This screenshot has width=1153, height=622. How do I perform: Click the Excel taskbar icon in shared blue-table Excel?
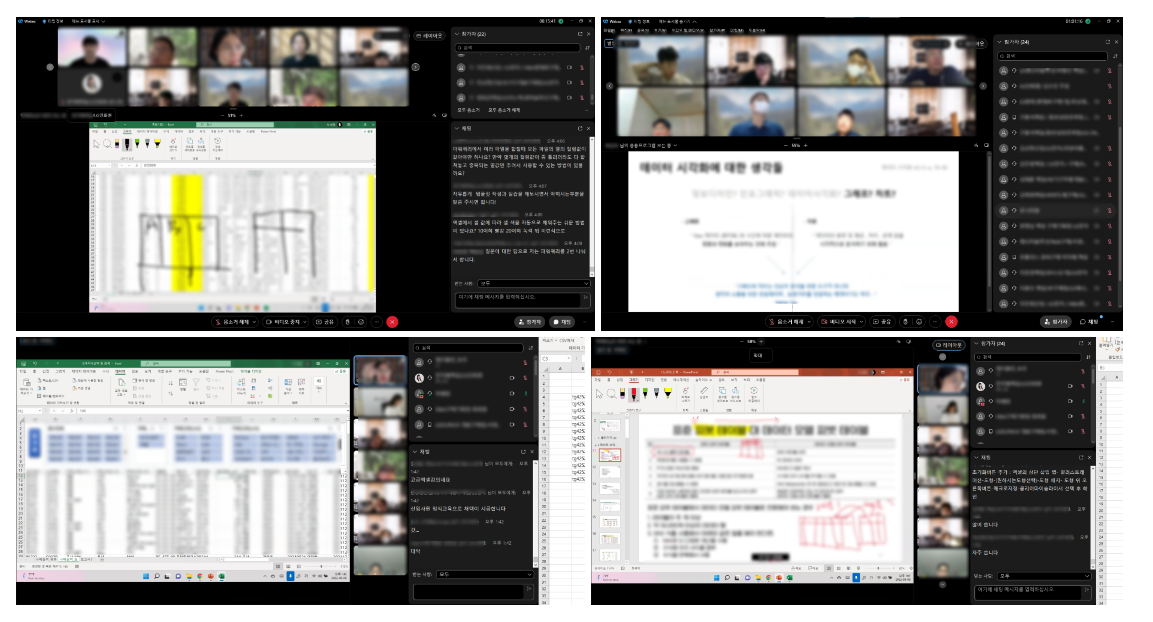click(221, 576)
